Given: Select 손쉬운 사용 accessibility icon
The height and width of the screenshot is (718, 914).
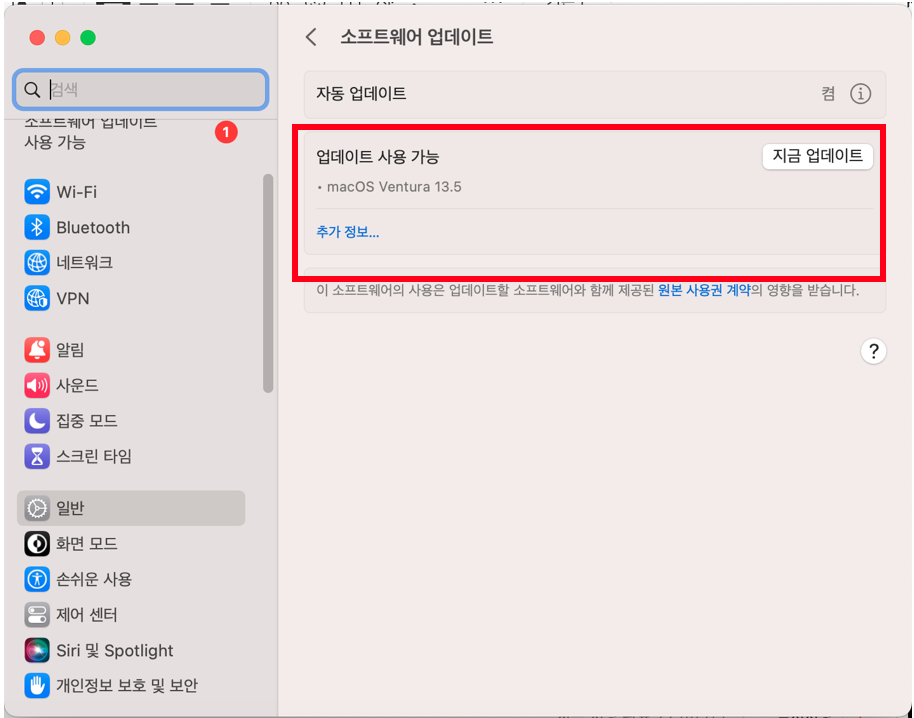Looking at the screenshot, I should click(x=37, y=579).
